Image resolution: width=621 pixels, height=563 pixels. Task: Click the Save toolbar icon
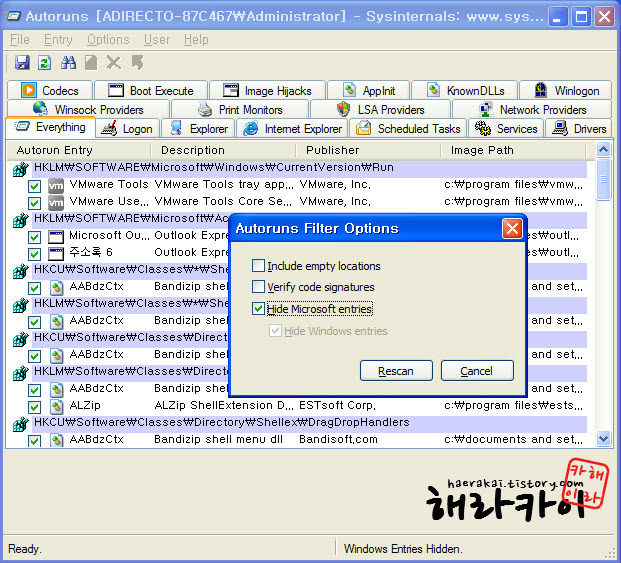coord(22,63)
